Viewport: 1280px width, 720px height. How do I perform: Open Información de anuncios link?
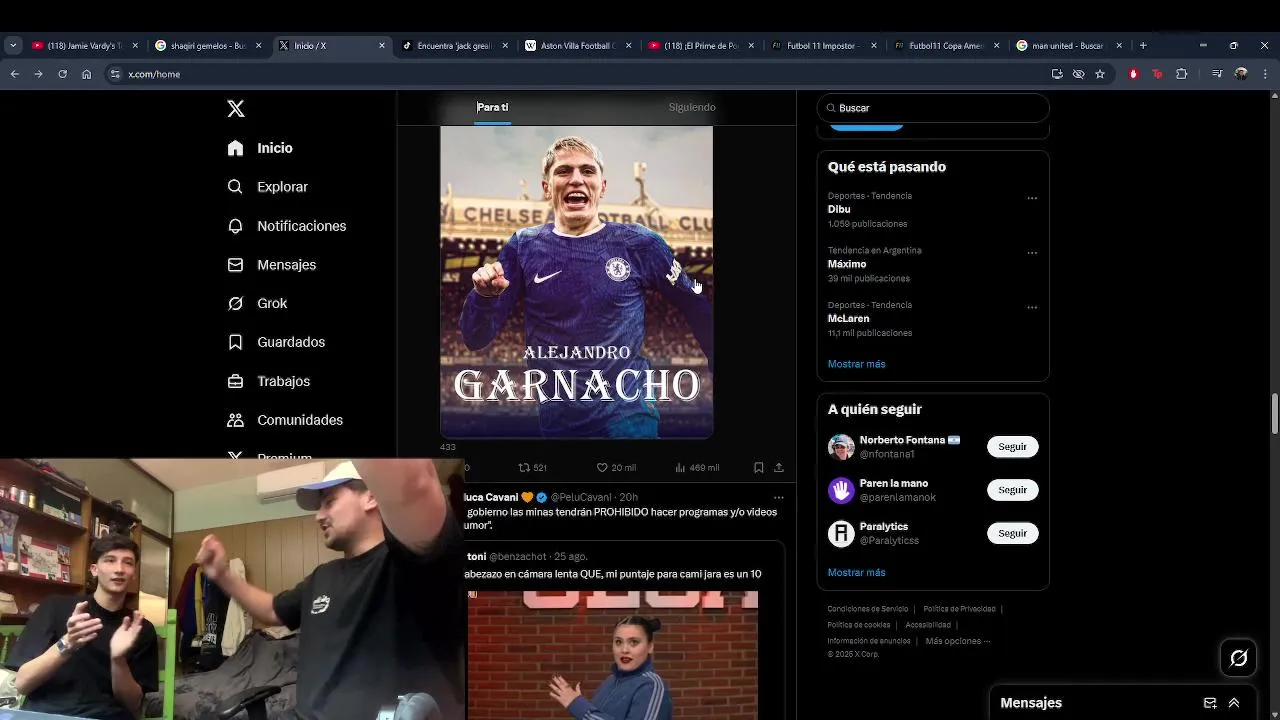pos(869,641)
